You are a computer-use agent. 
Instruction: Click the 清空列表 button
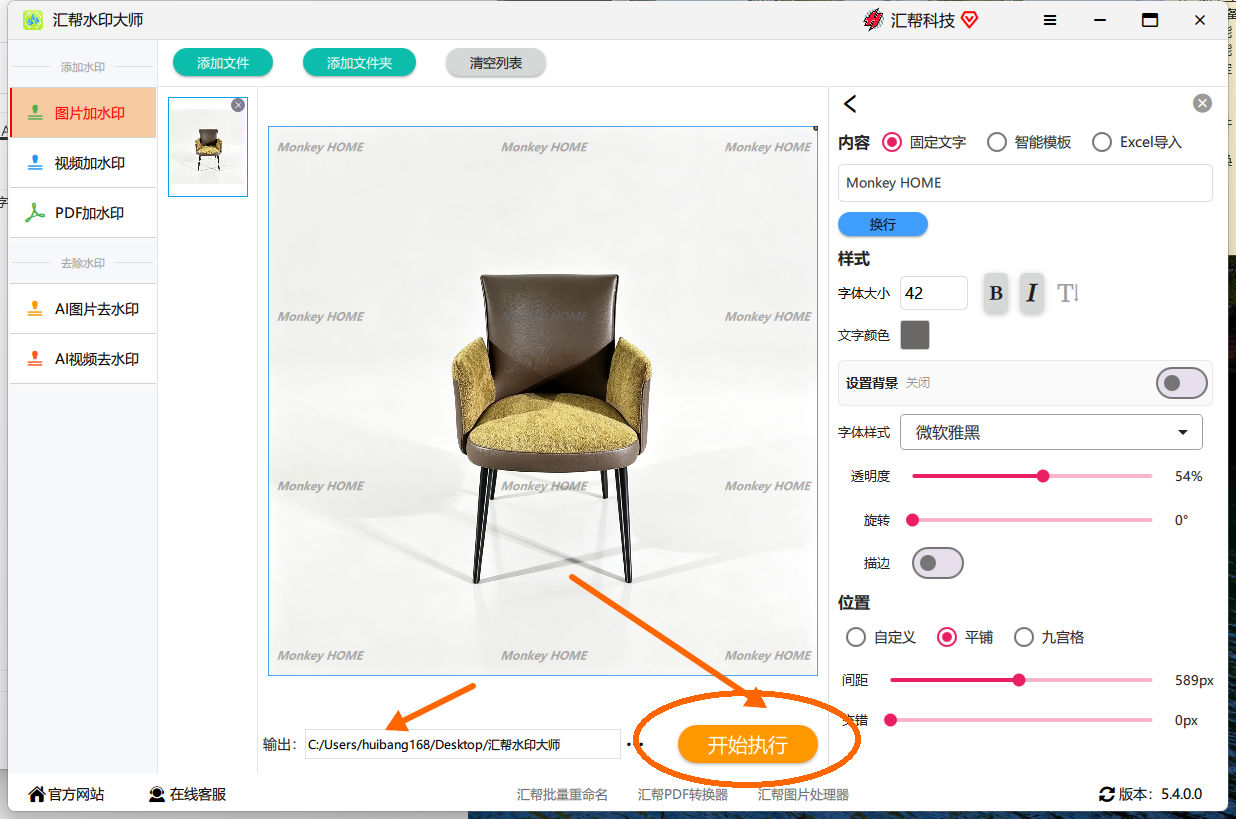click(496, 63)
